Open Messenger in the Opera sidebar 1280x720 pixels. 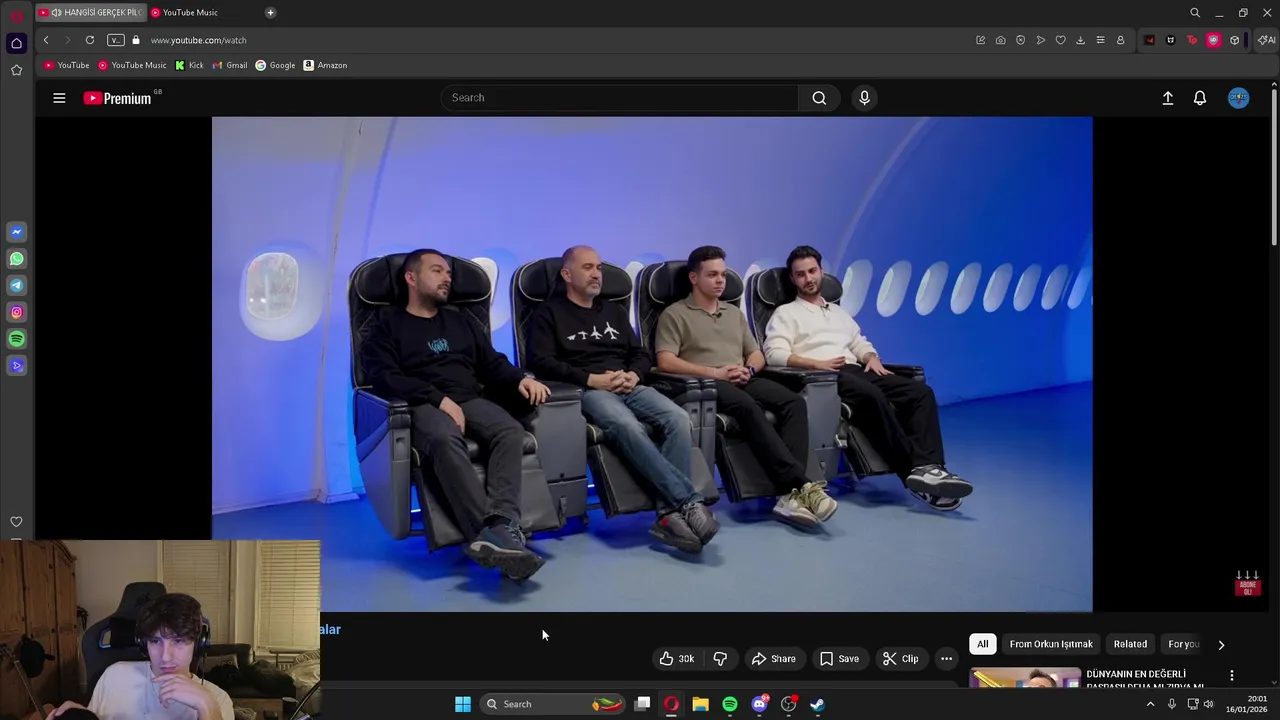click(x=16, y=232)
